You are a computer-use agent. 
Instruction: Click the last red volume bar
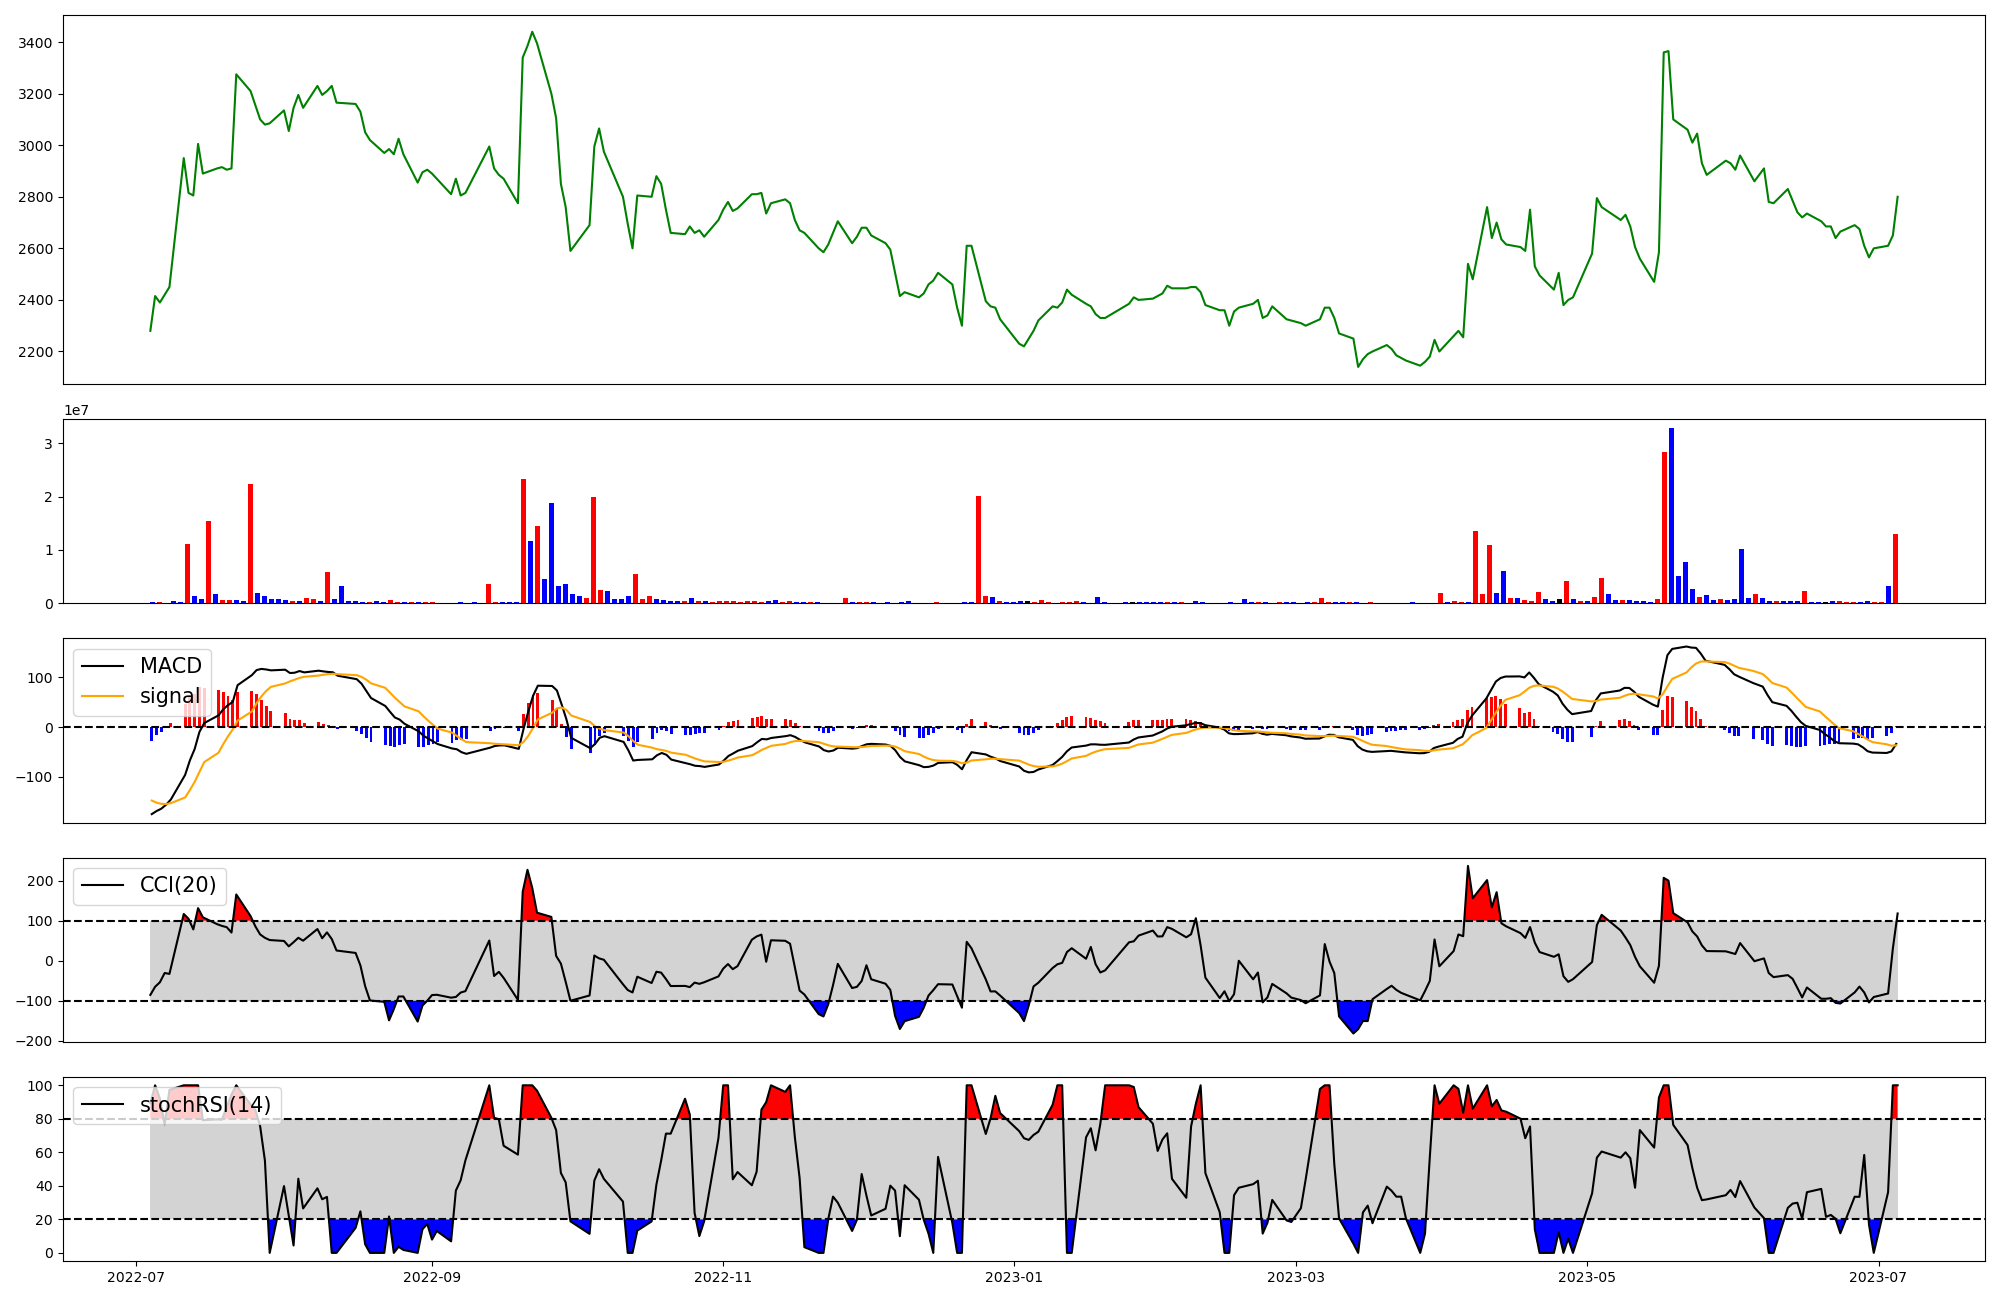(1895, 568)
